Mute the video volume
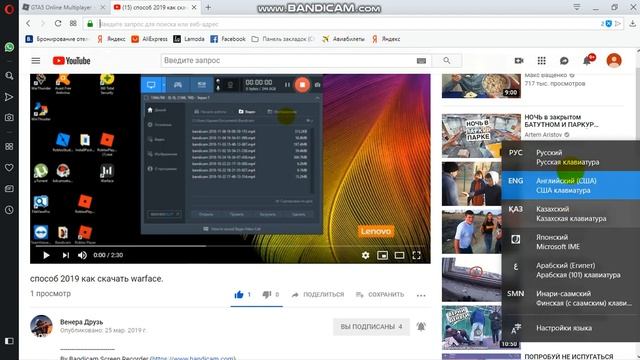640x360 pixels. [82, 255]
